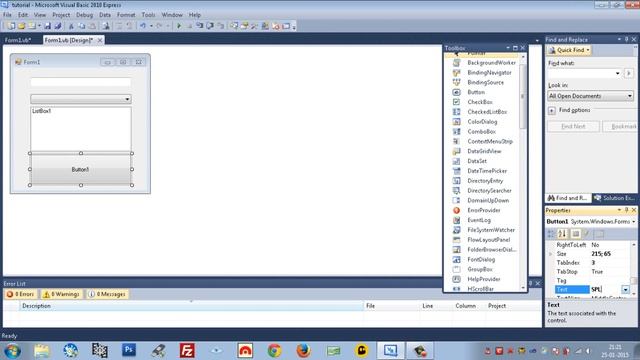Click the File column header in Error List

click(391, 306)
